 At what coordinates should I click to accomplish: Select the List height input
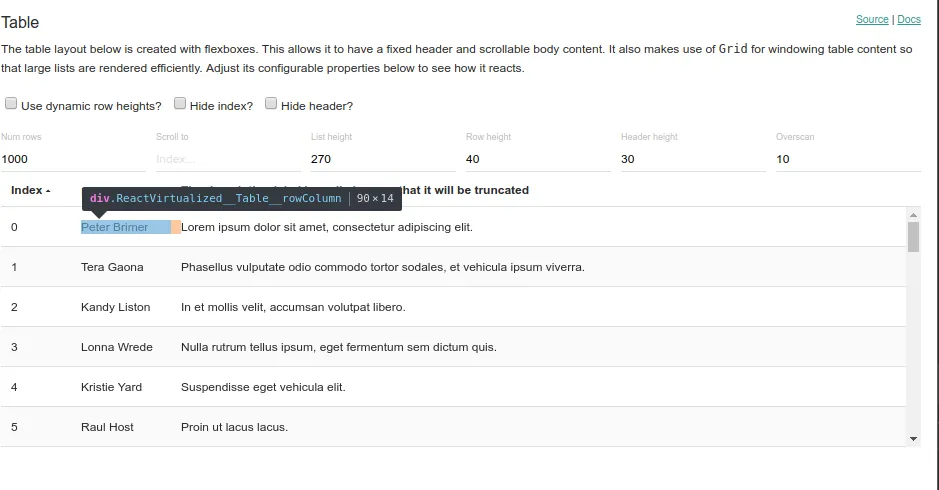coord(383,159)
